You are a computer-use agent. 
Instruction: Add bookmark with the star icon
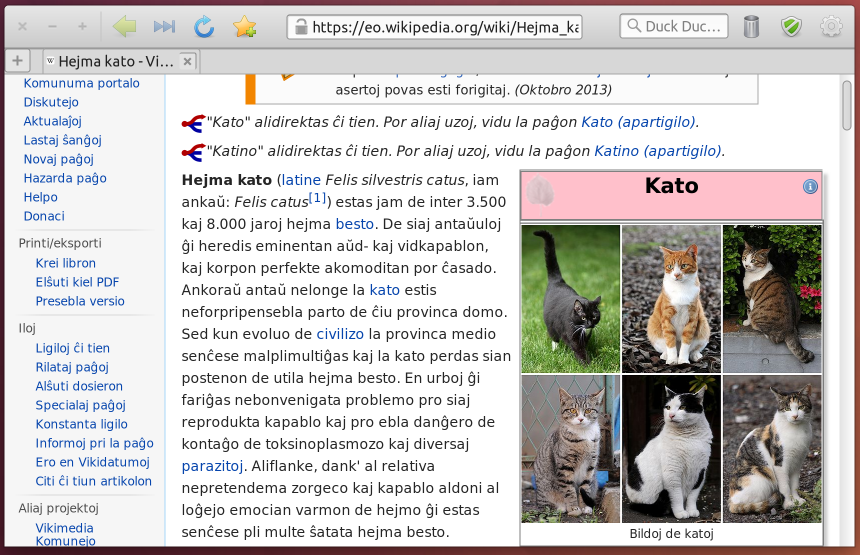pos(245,26)
